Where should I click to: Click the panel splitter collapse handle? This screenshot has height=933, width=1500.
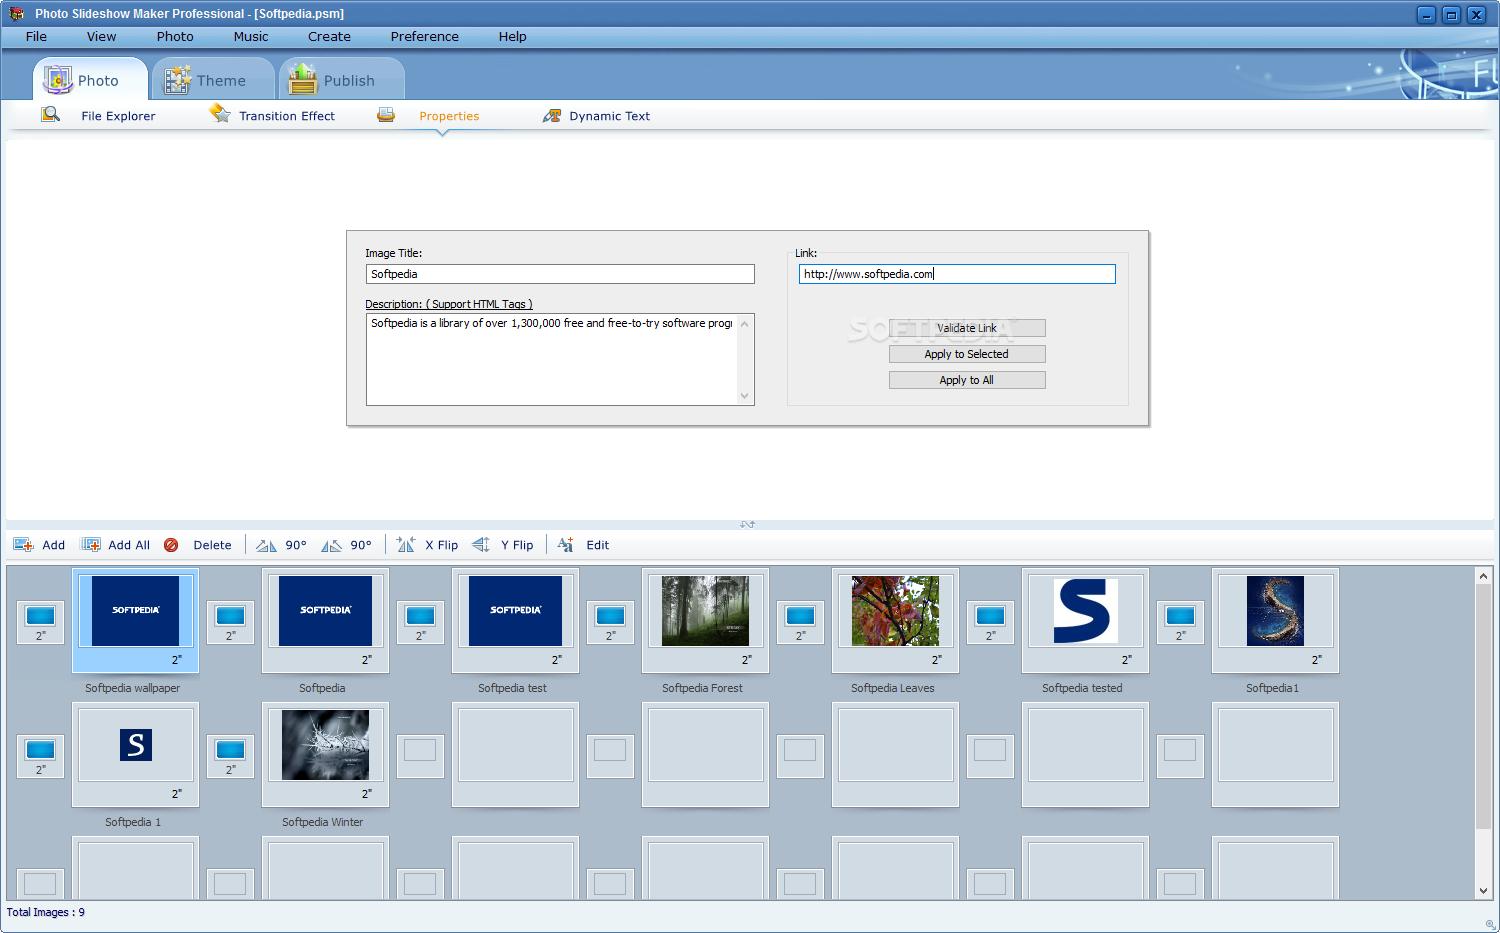pos(747,524)
